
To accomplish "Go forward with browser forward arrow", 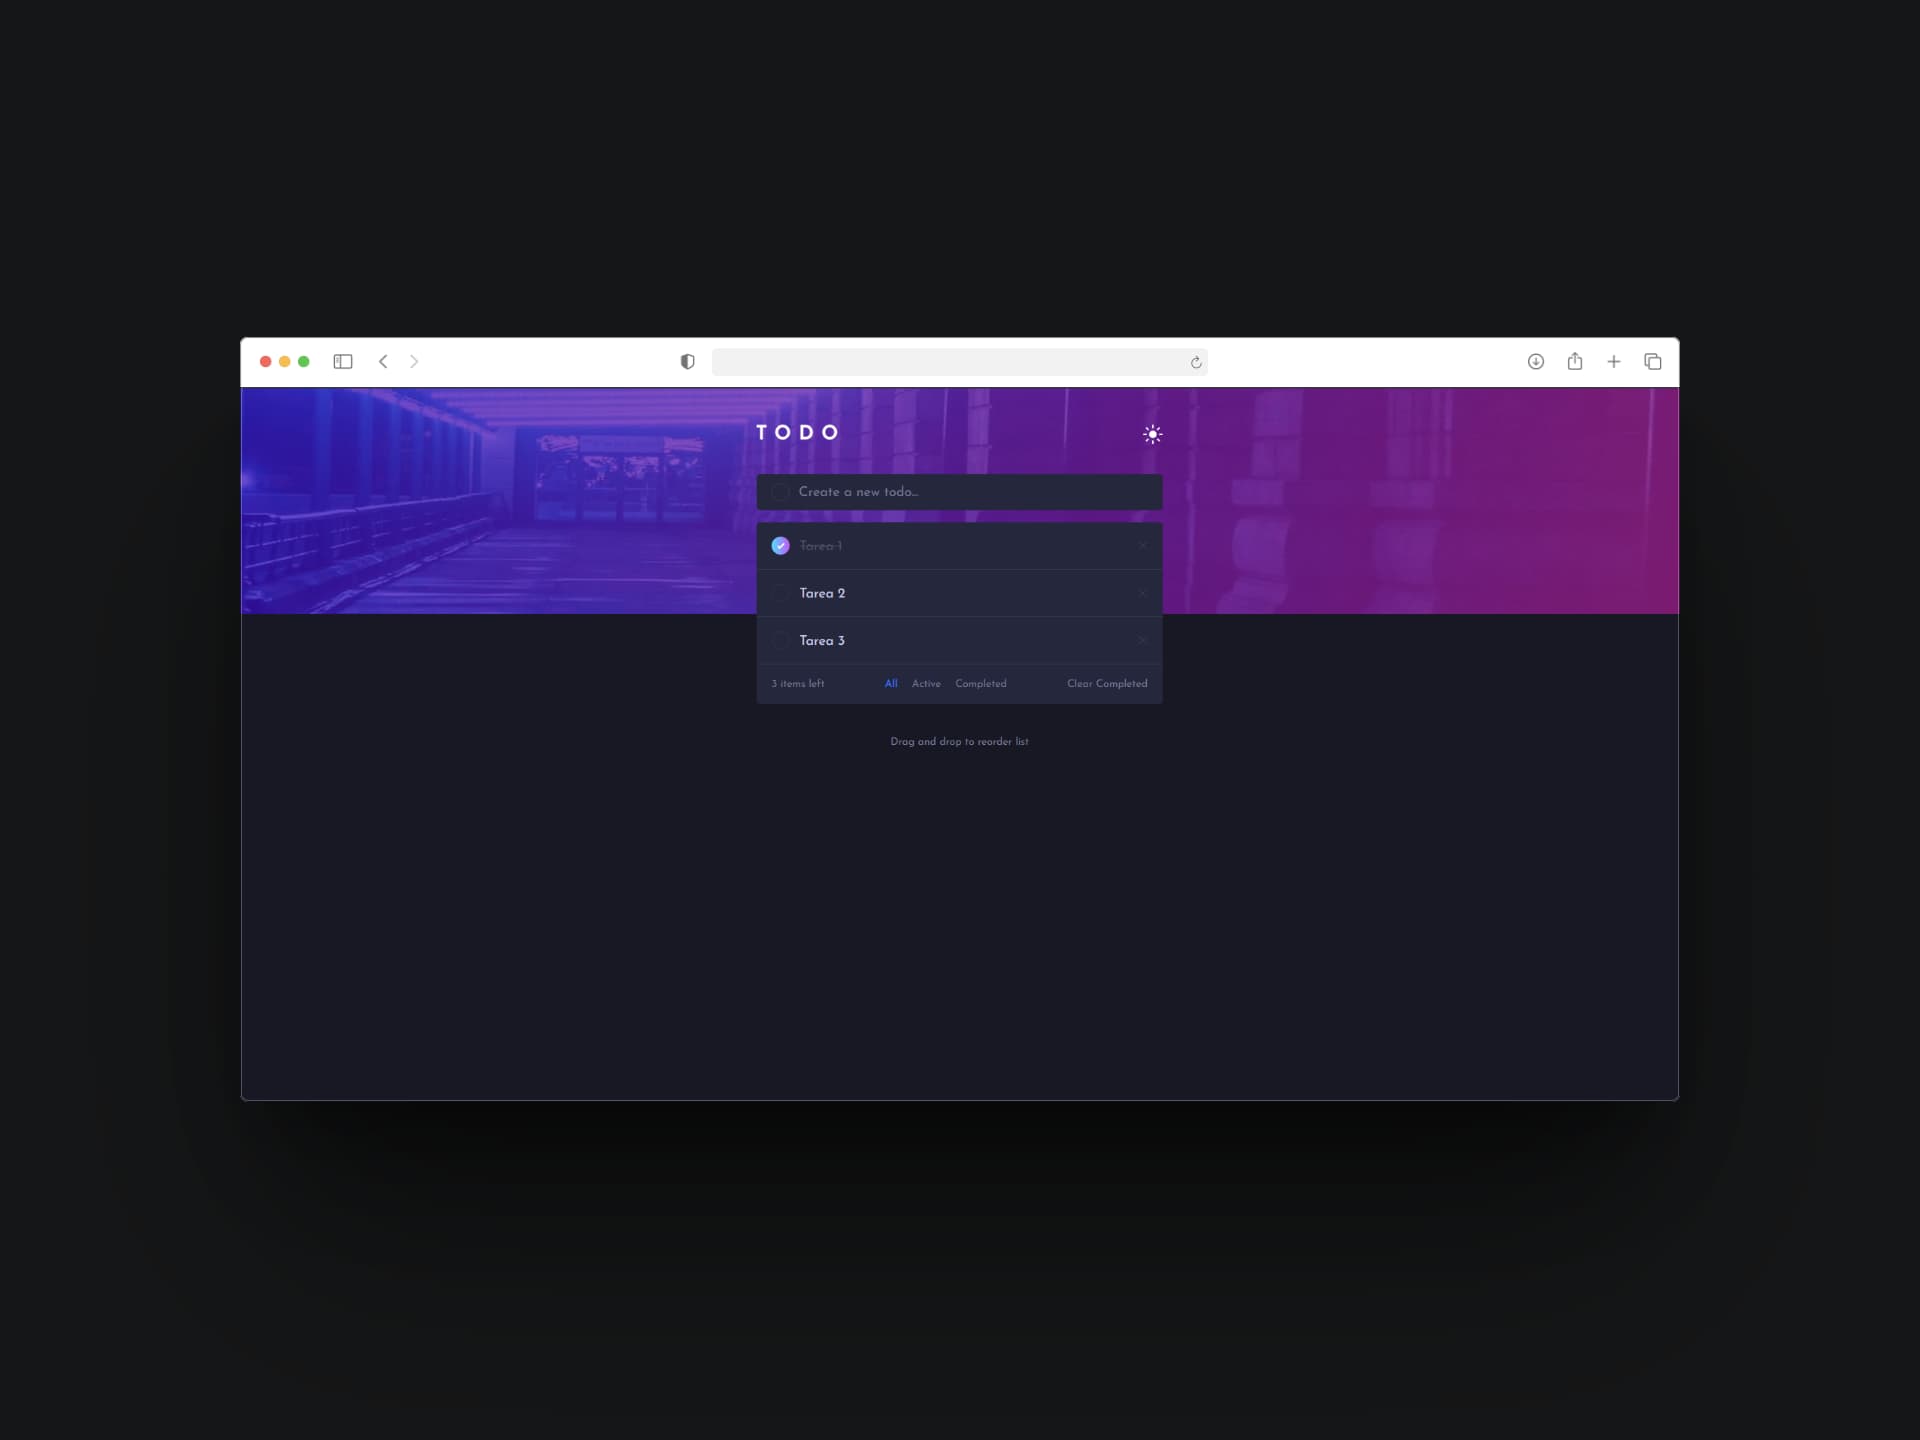I will pos(414,362).
